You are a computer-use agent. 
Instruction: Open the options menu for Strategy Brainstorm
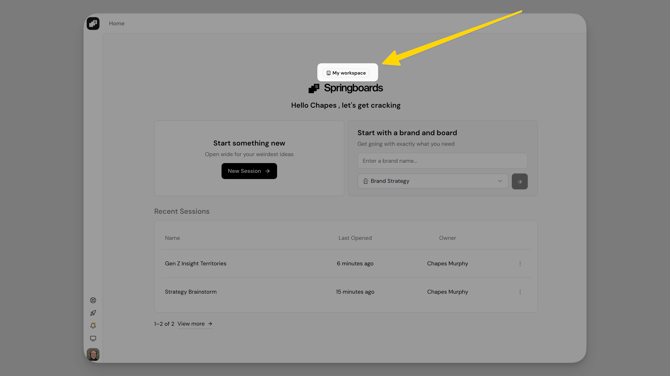click(x=520, y=292)
